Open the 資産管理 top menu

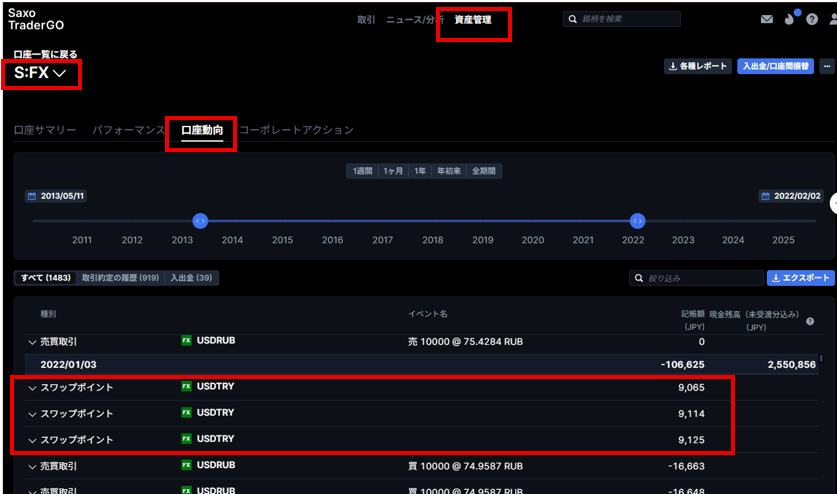point(473,20)
